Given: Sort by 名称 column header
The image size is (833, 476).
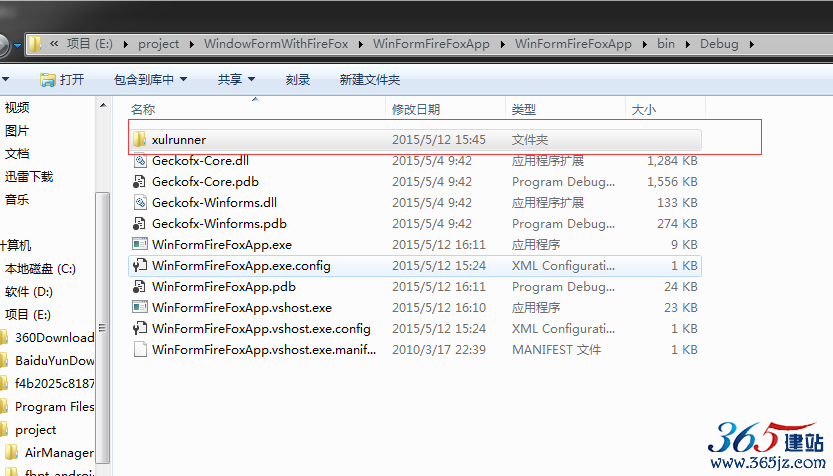Looking at the screenshot, I should 143,109.
